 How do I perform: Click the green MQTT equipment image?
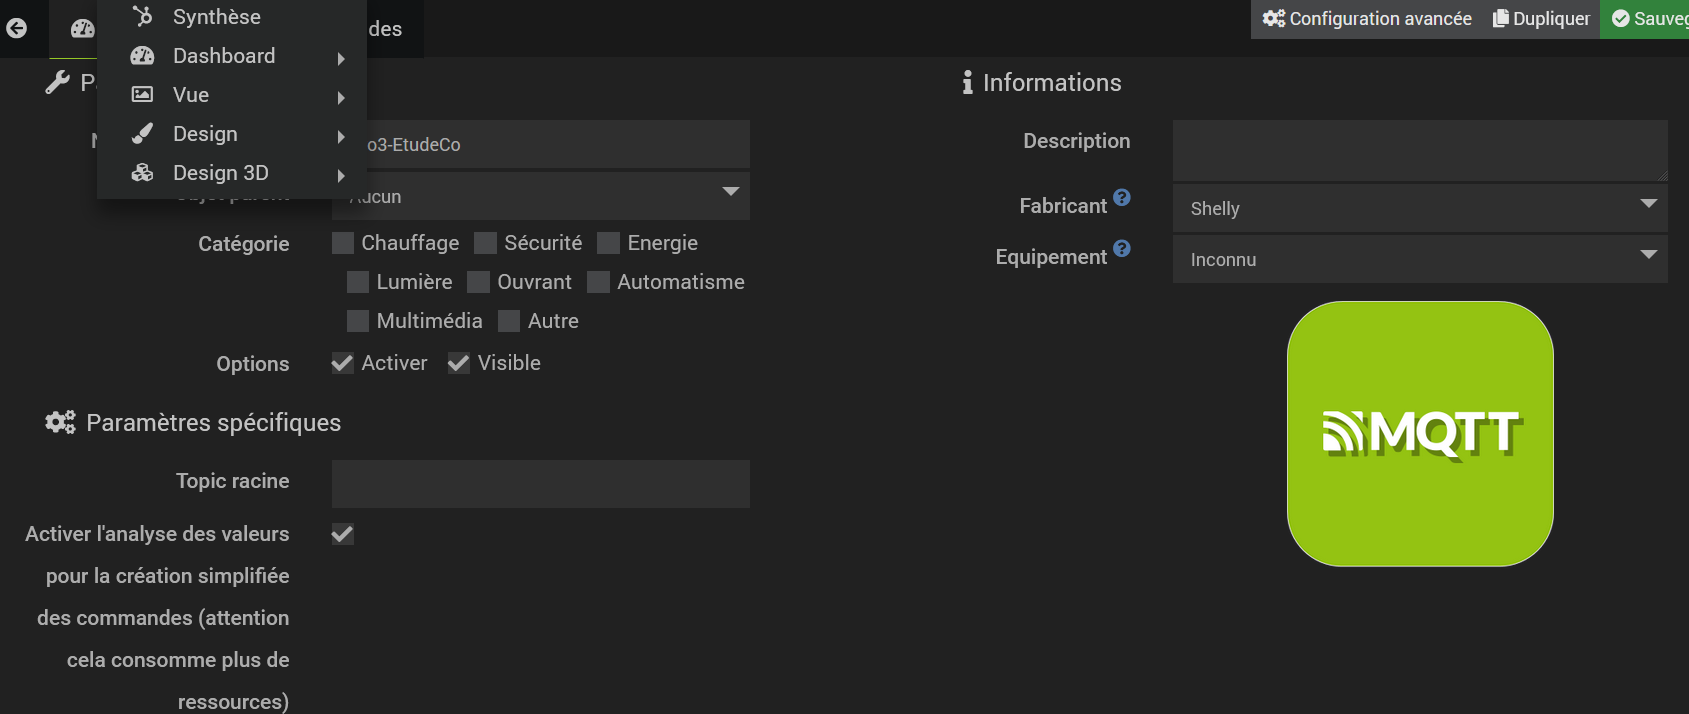click(1420, 434)
